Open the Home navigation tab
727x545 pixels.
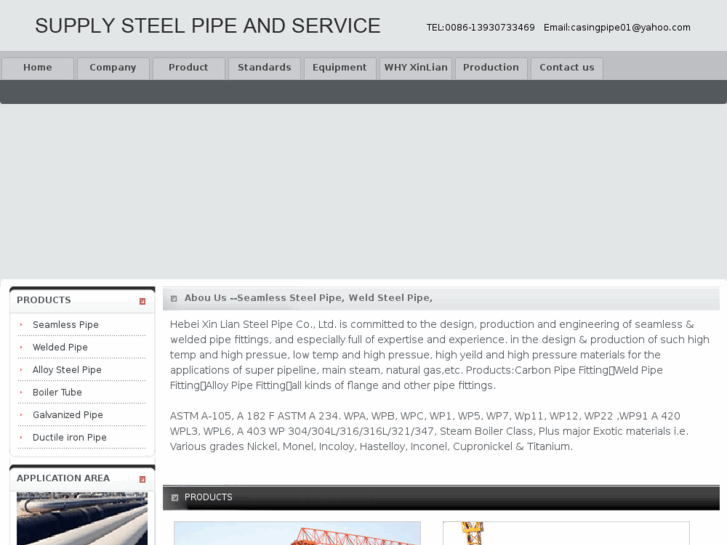(x=38, y=68)
